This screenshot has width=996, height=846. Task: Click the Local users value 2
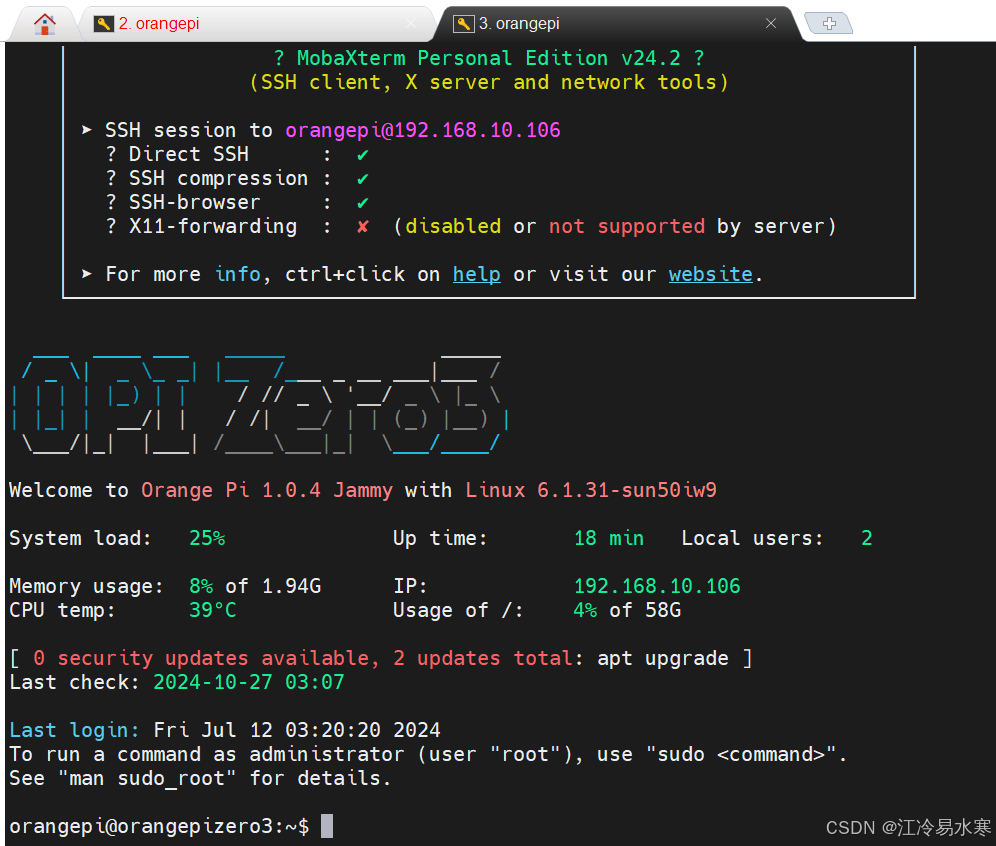(x=866, y=539)
